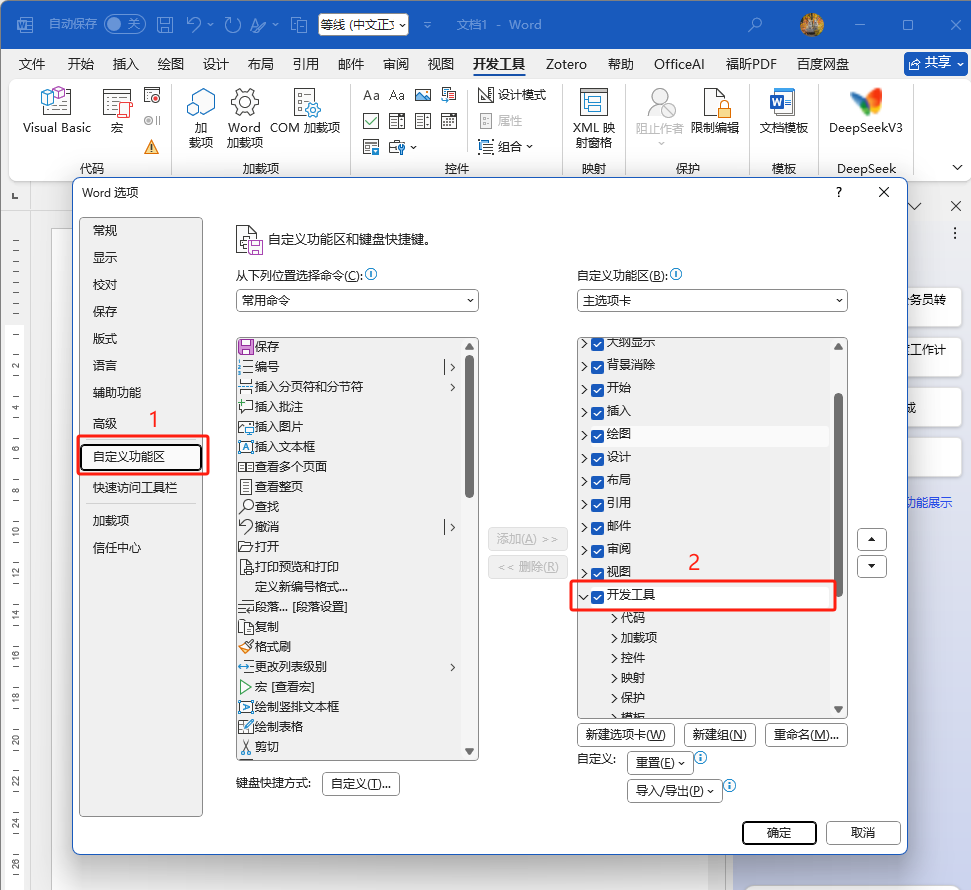
Task: Open search magnifier in title bar
Action: [x=755, y=25]
